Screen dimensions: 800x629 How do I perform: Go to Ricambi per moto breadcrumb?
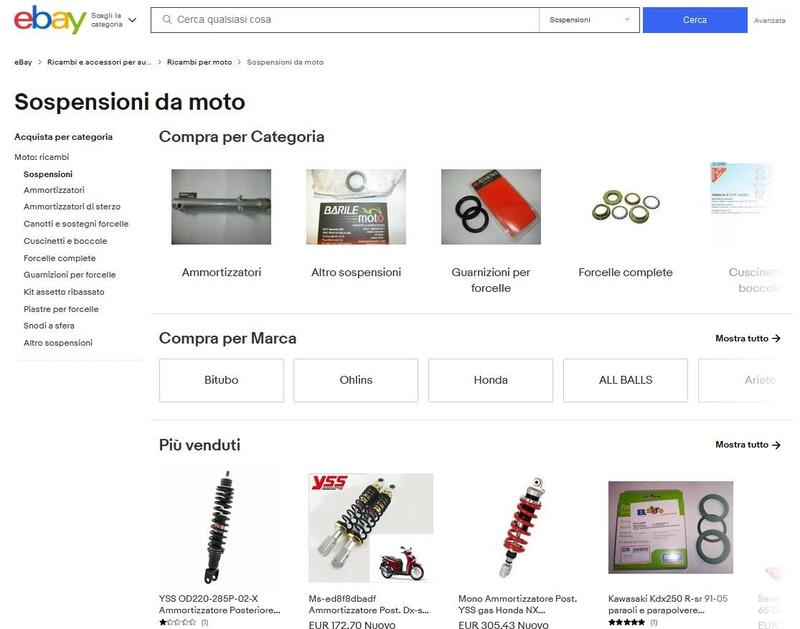pyautogui.click(x=199, y=62)
